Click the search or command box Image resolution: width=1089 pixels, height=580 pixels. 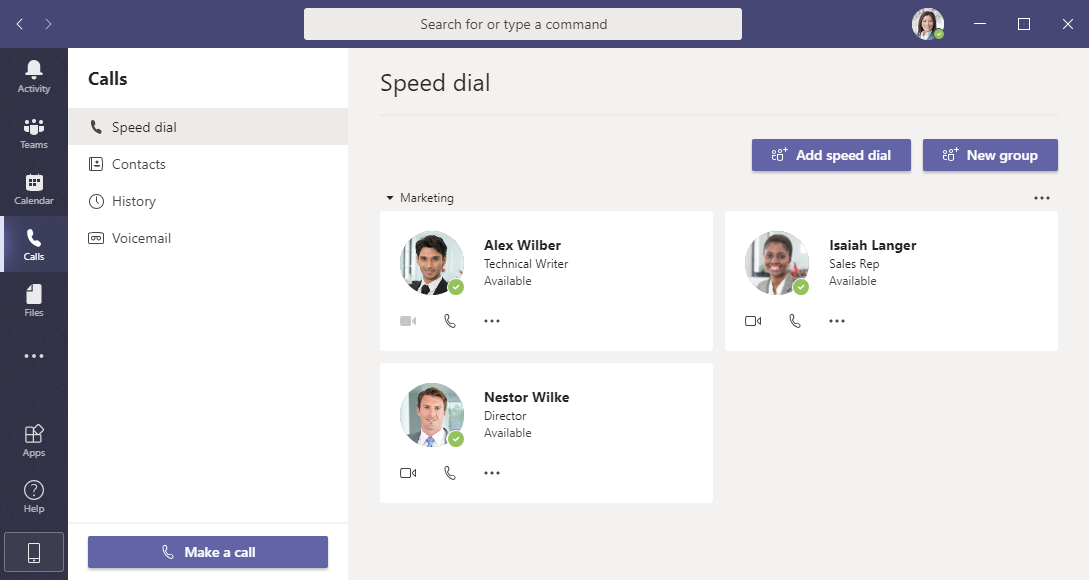point(523,24)
